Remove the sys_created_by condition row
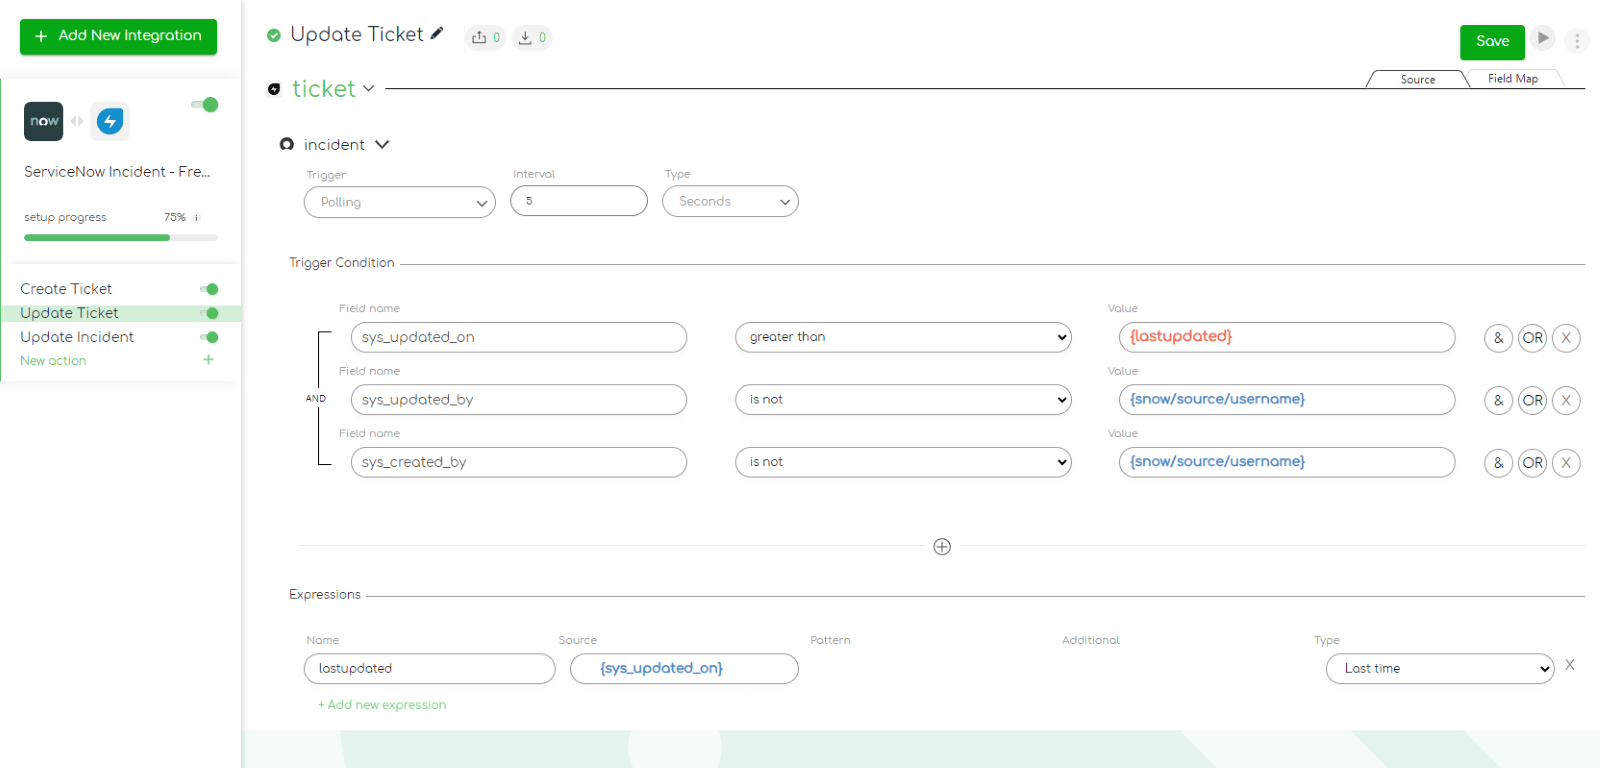 1566,463
